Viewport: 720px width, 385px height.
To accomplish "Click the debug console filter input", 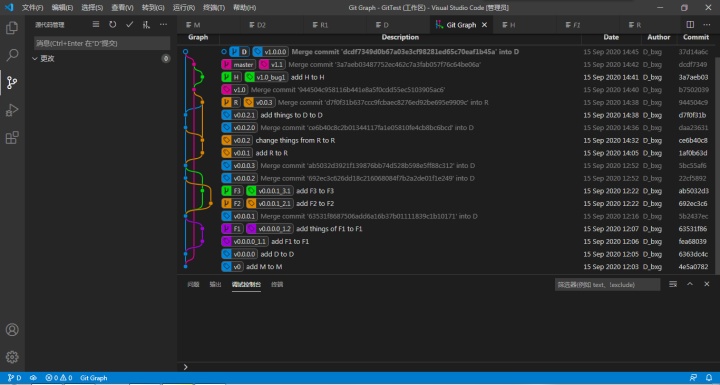I will point(607,284).
